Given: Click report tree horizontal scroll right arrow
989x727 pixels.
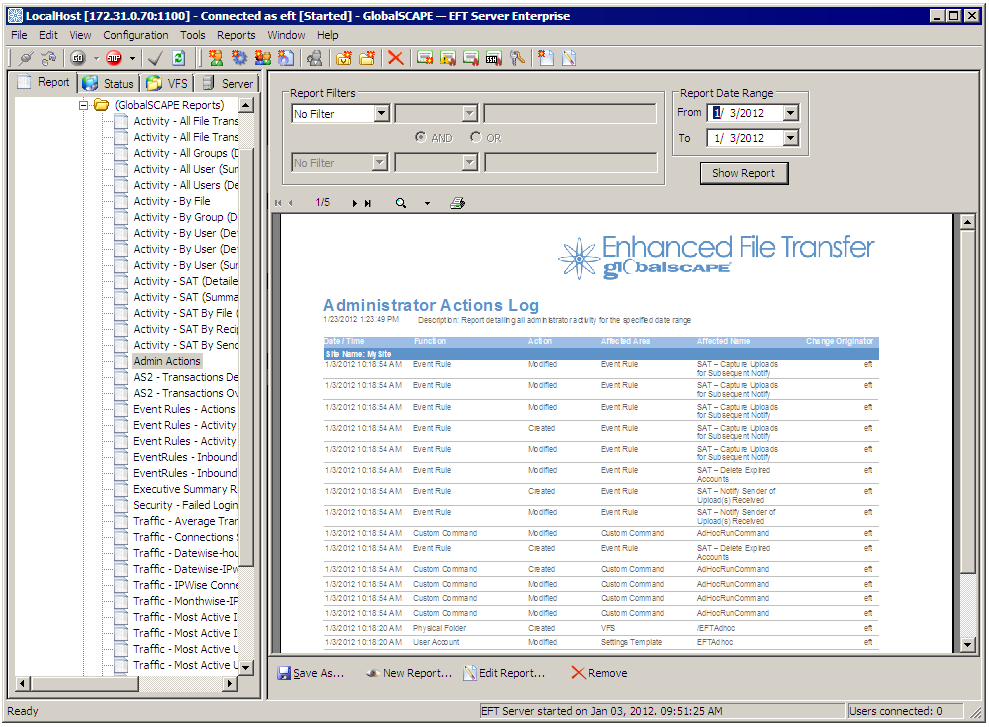Looking at the screenshot, I should coord(230,683).
